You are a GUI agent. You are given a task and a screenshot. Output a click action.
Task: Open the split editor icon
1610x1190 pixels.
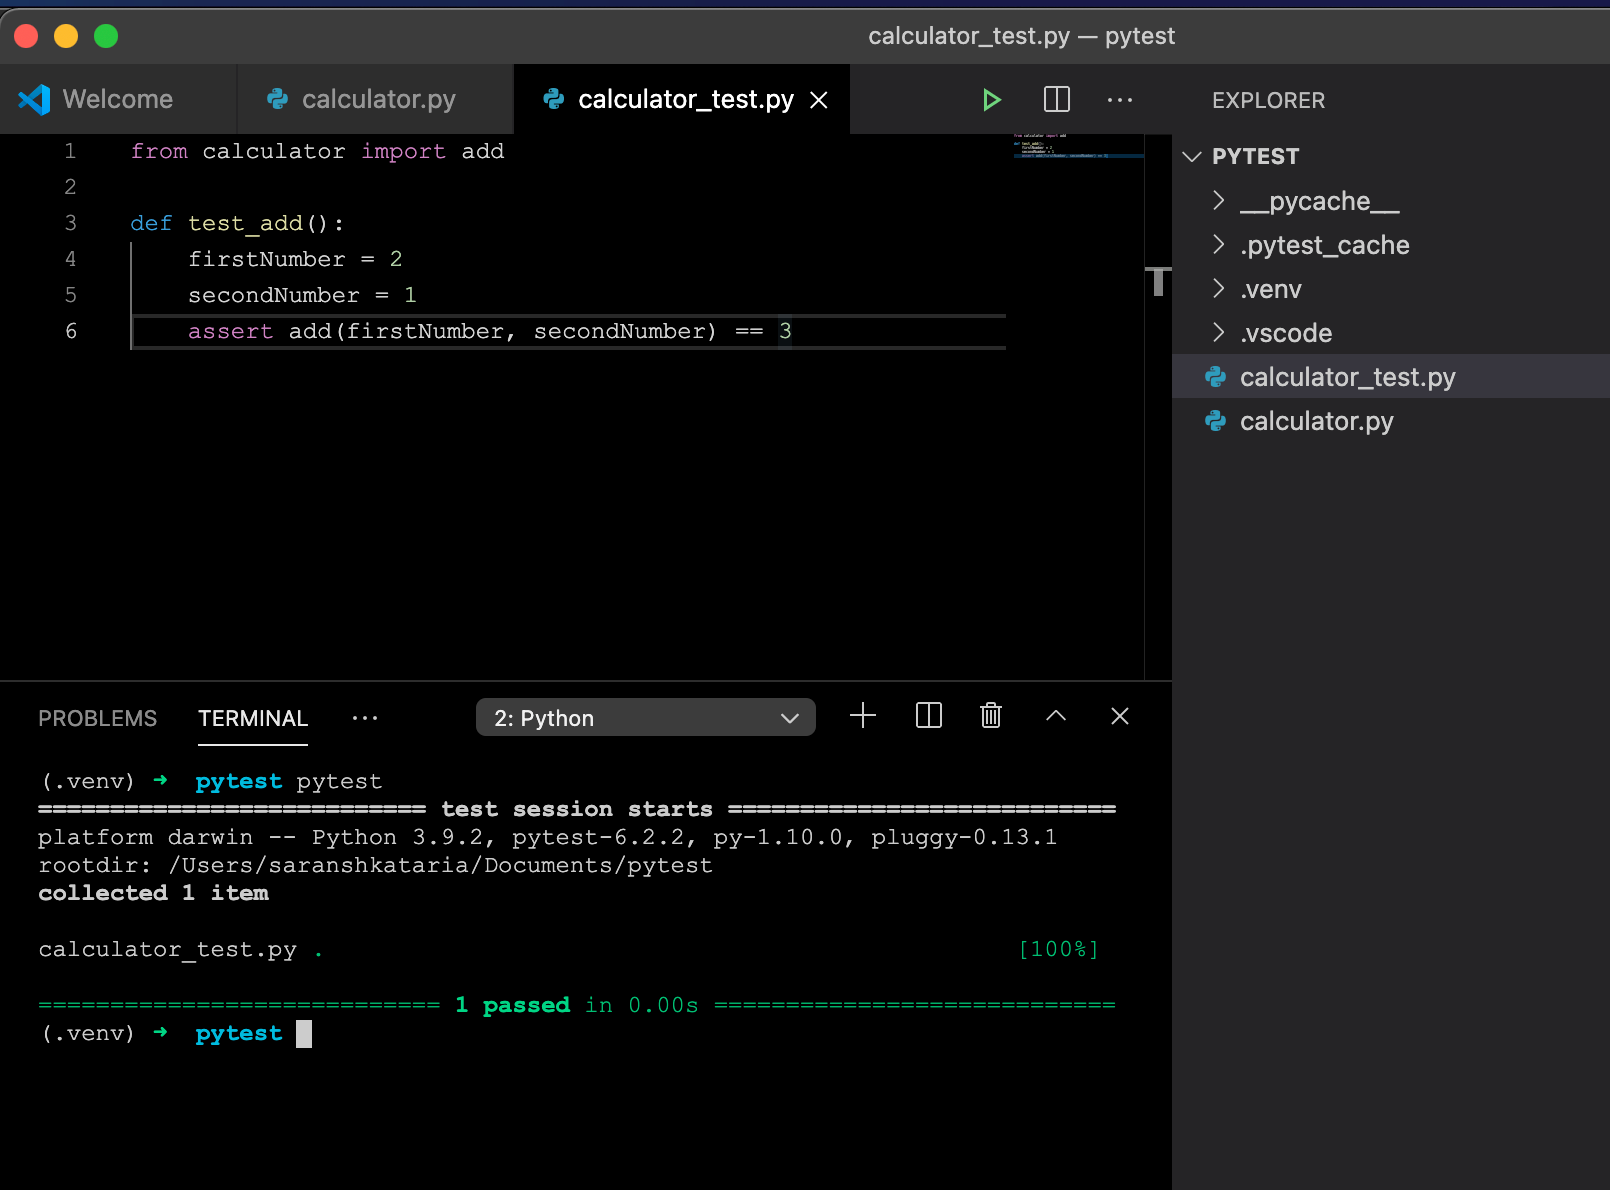coord(1056,99)
